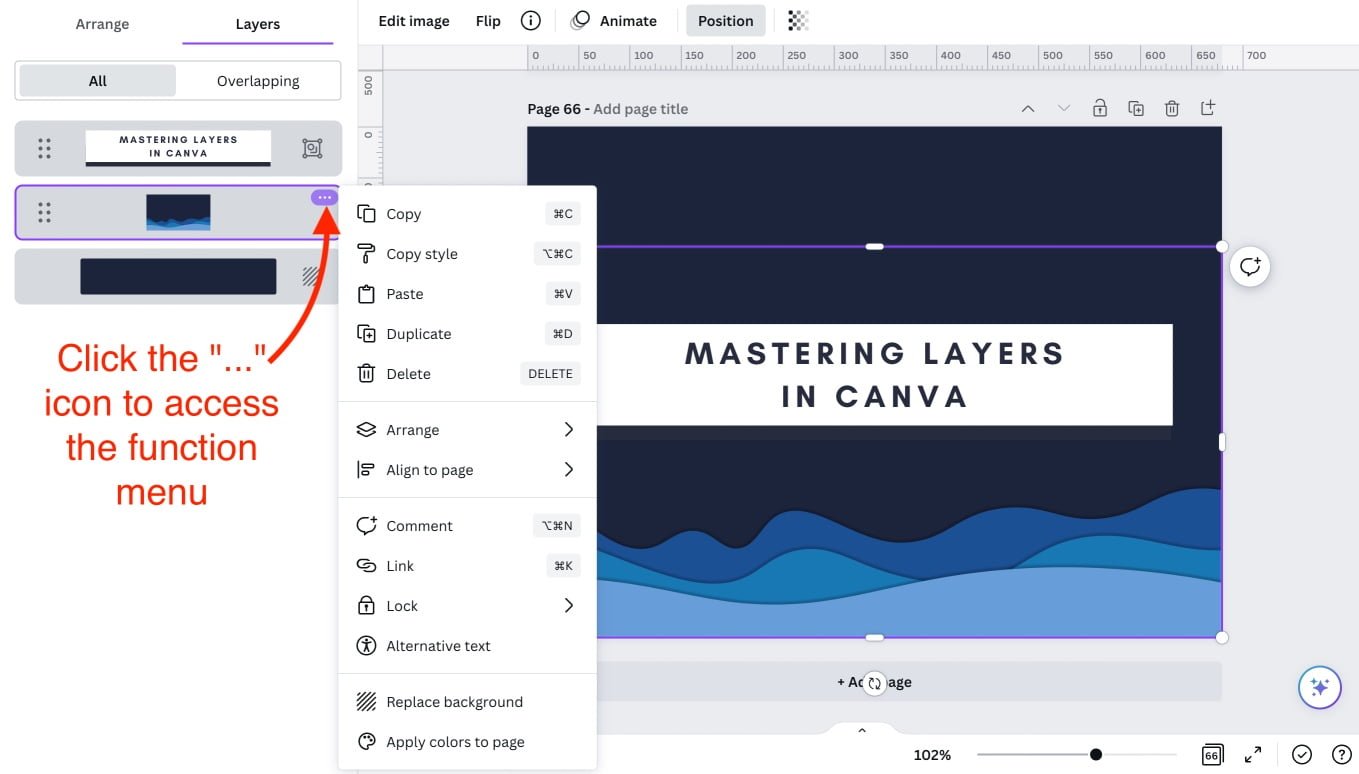
Task: Expand the Lock submenu in context menu
Action: tap(568, 605)
